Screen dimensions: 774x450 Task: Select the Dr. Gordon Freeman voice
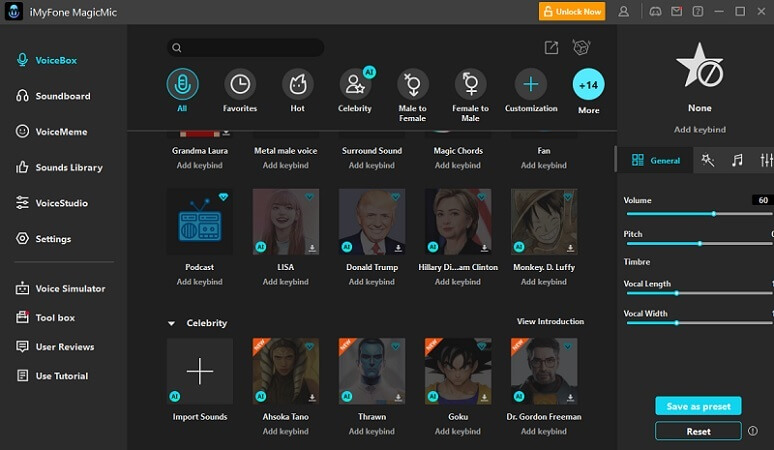click(544, 371)
